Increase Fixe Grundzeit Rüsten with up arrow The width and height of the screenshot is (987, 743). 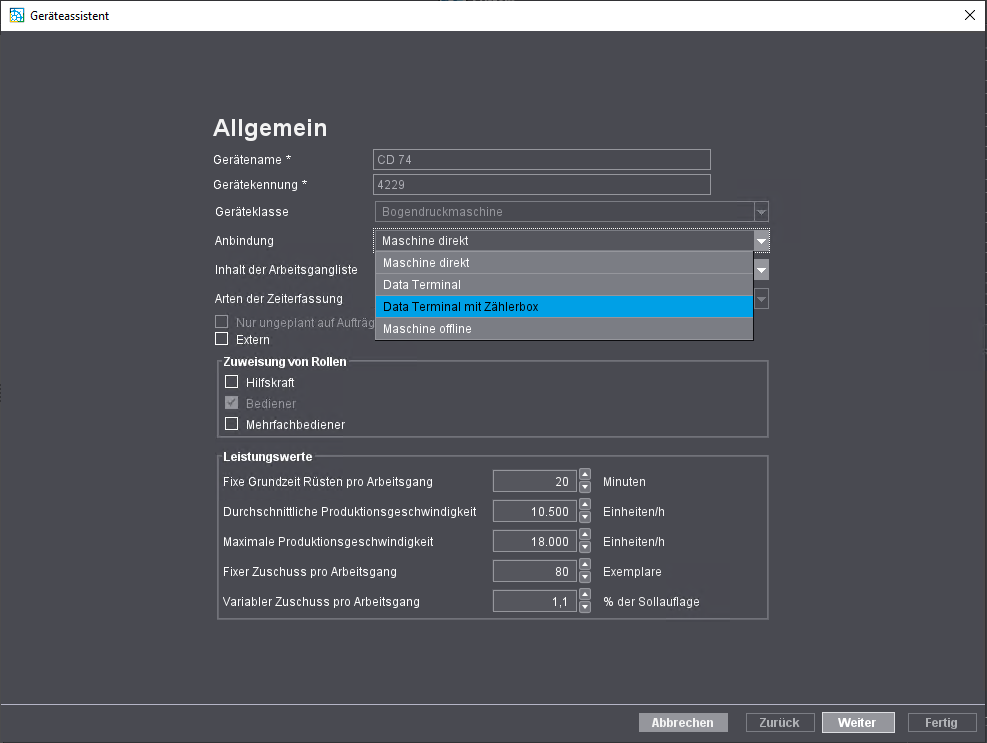coord(585,475)
